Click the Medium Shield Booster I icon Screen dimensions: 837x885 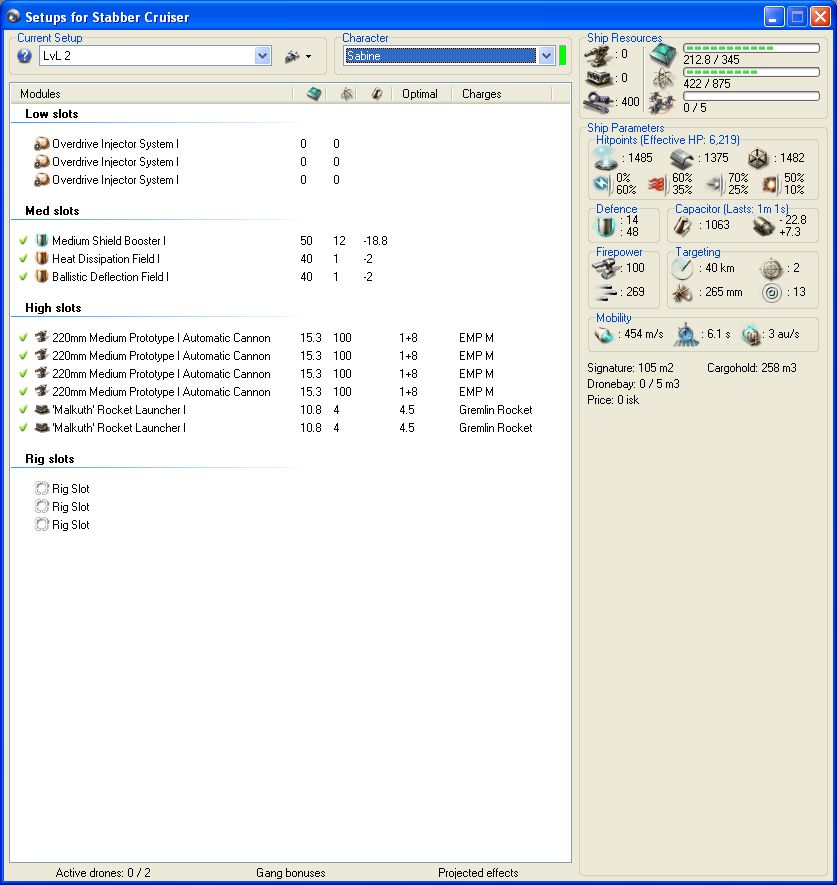(x=41, y=240)
